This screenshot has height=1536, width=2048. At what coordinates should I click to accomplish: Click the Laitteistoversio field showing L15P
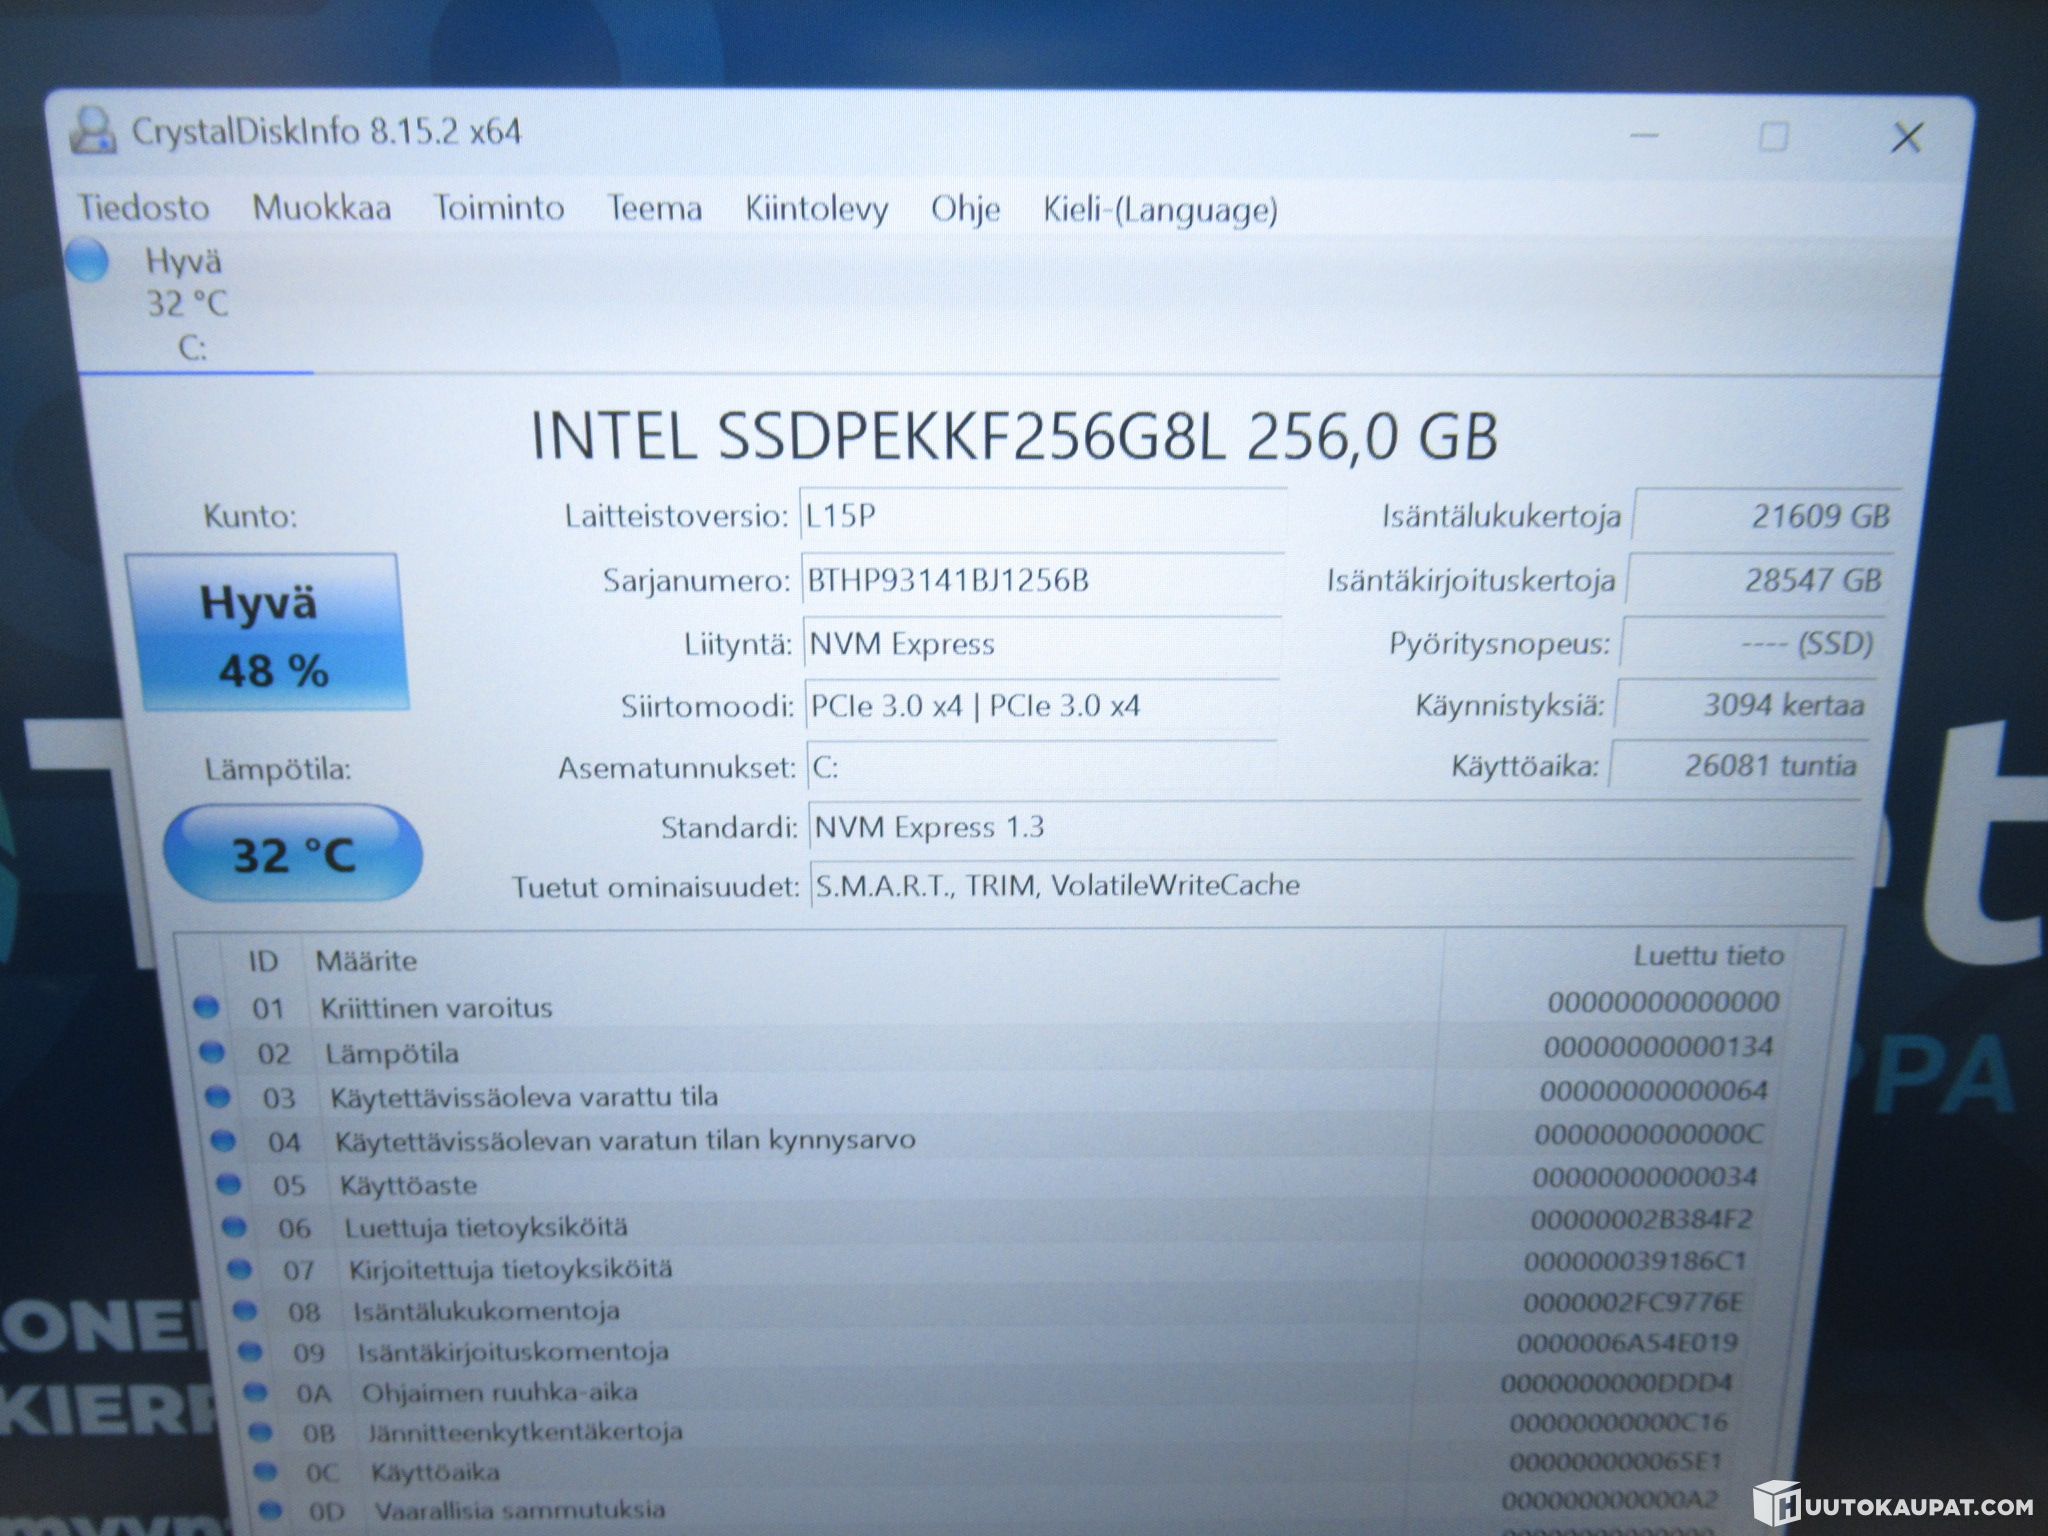1043,516
